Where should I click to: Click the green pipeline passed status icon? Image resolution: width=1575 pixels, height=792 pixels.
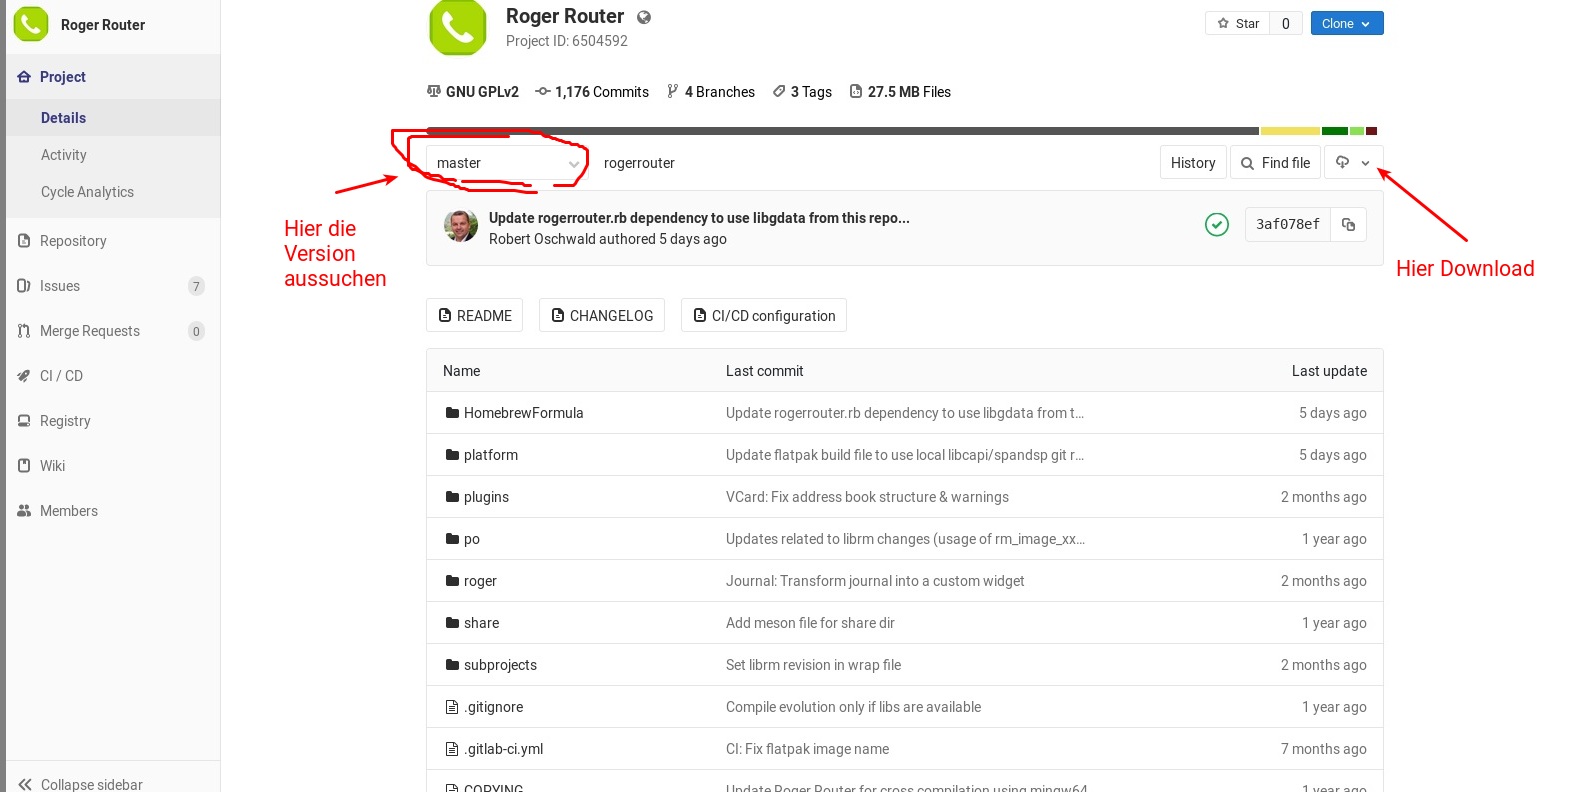1217,225
